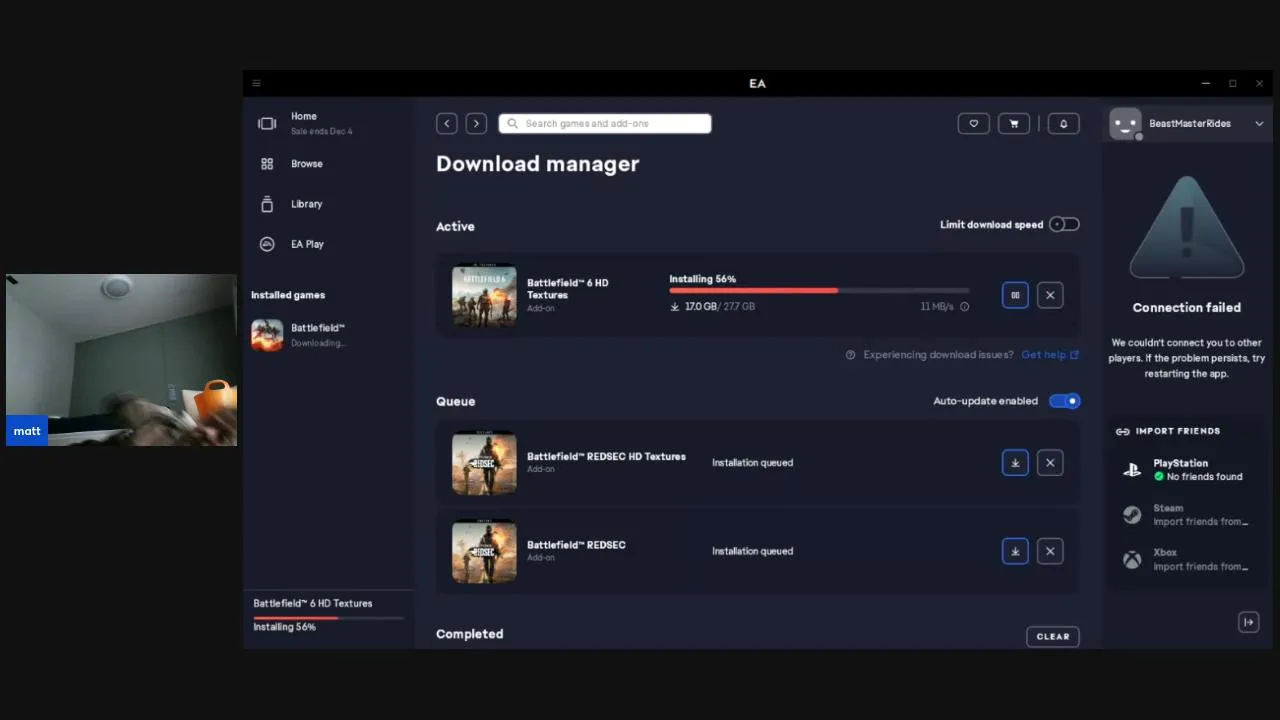Go back with the left arrow button
Image resolution: width=1280 pixels, height=720 pixels.
447,123
